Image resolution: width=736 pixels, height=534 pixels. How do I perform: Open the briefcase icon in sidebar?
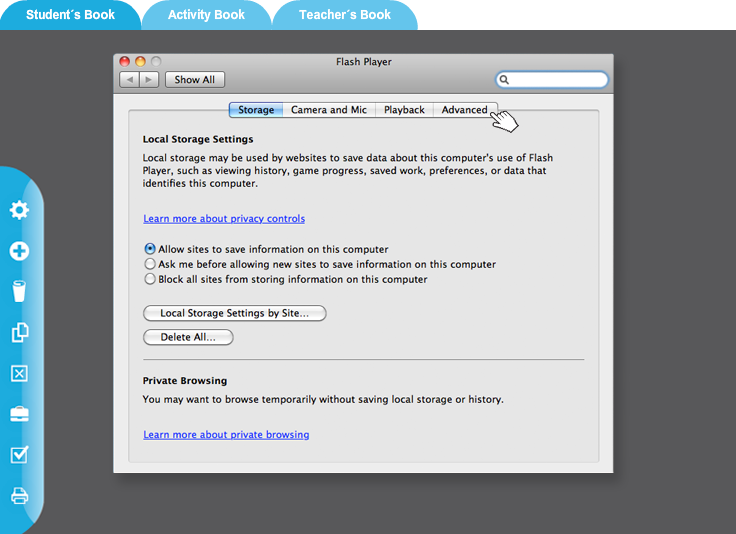(19, 414)
